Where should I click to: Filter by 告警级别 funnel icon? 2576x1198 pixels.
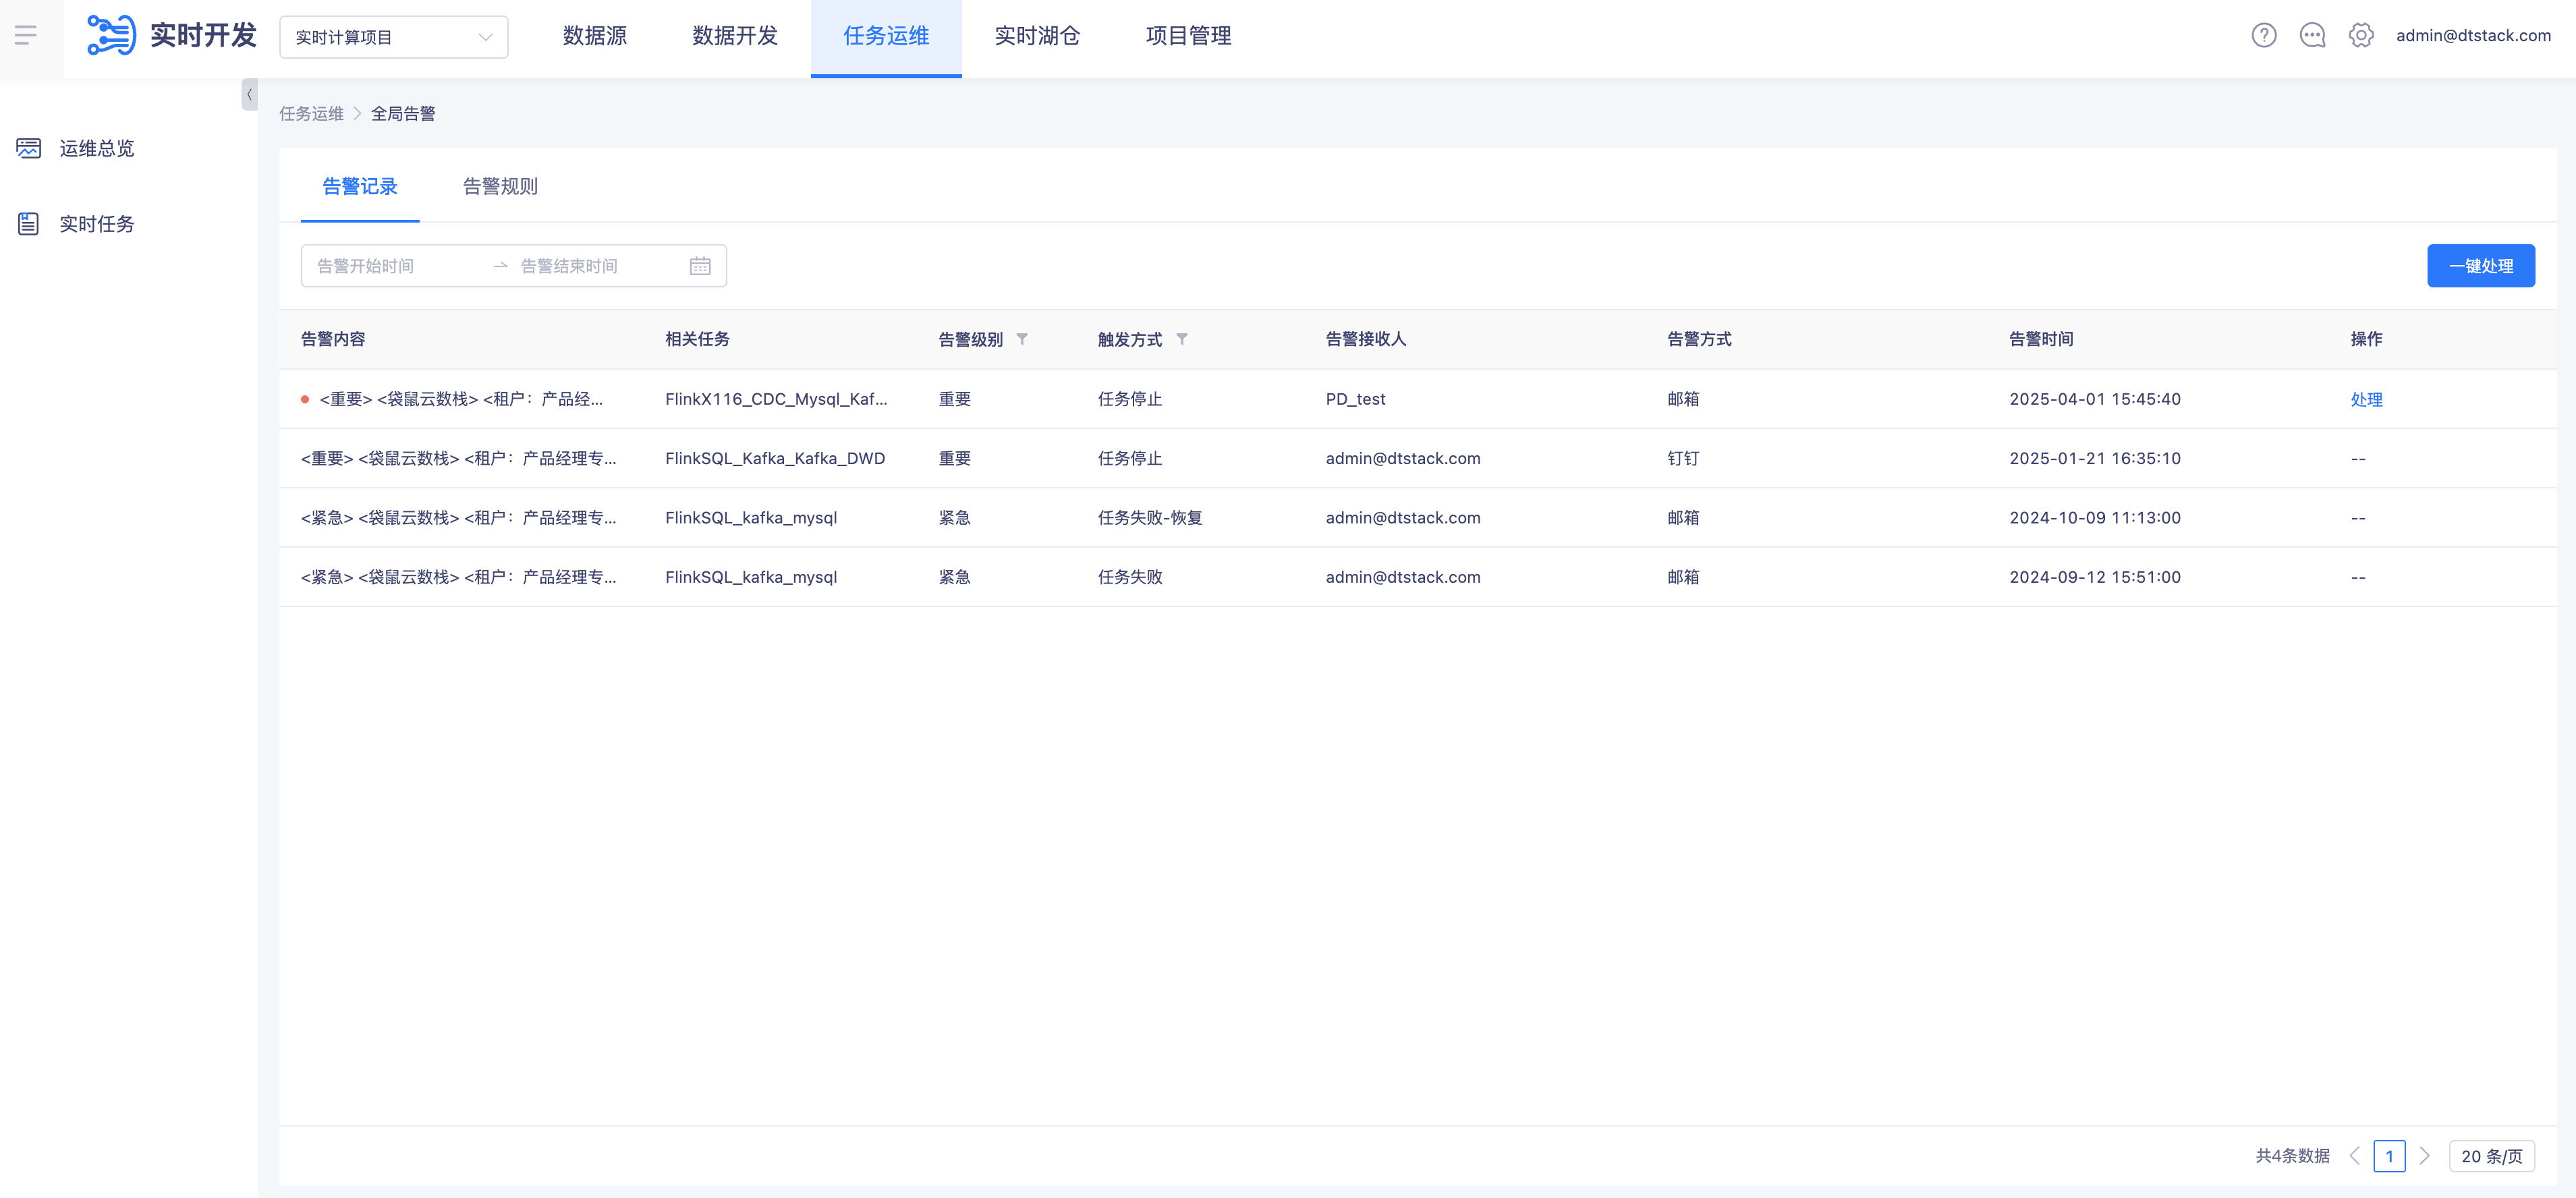tap(1022, 339)
